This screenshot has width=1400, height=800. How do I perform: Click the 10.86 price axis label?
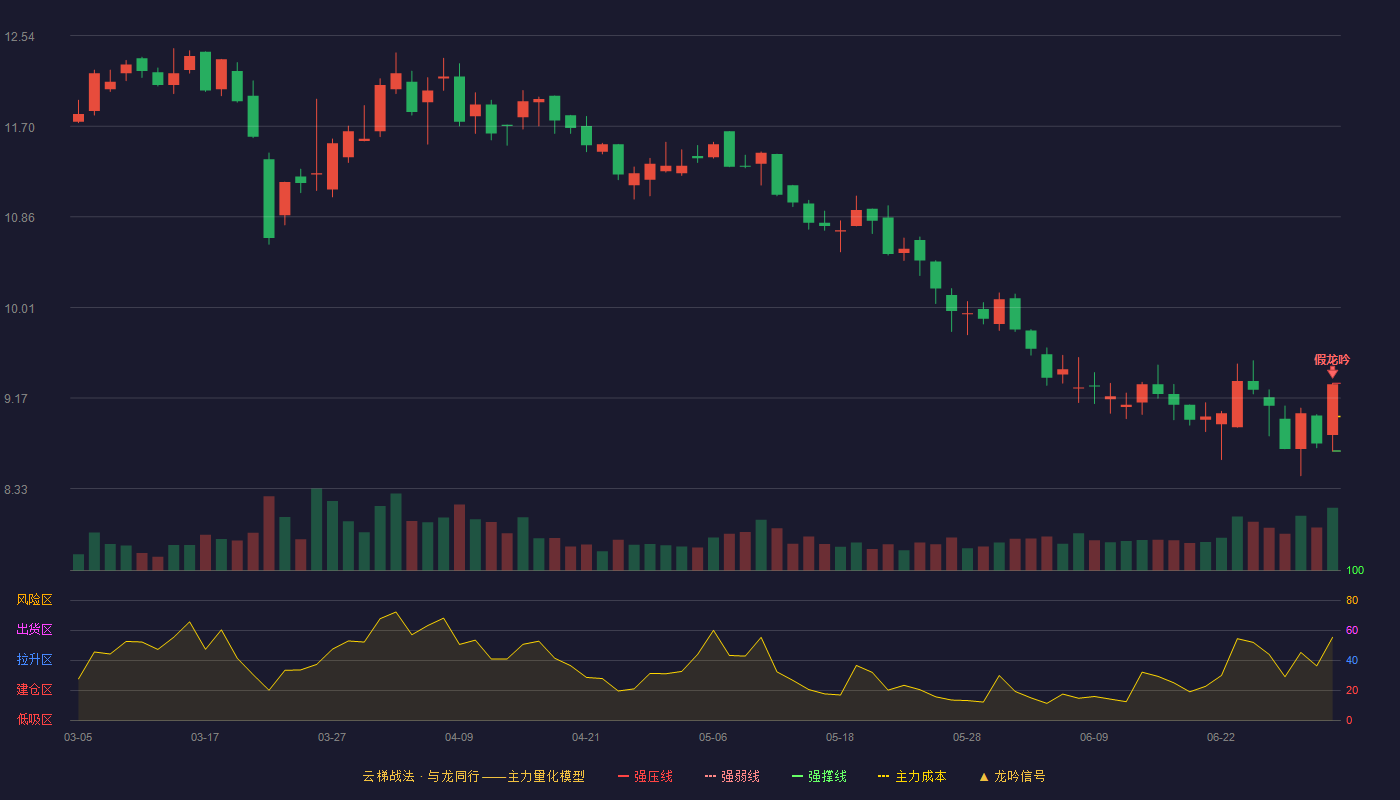point(19,218)
